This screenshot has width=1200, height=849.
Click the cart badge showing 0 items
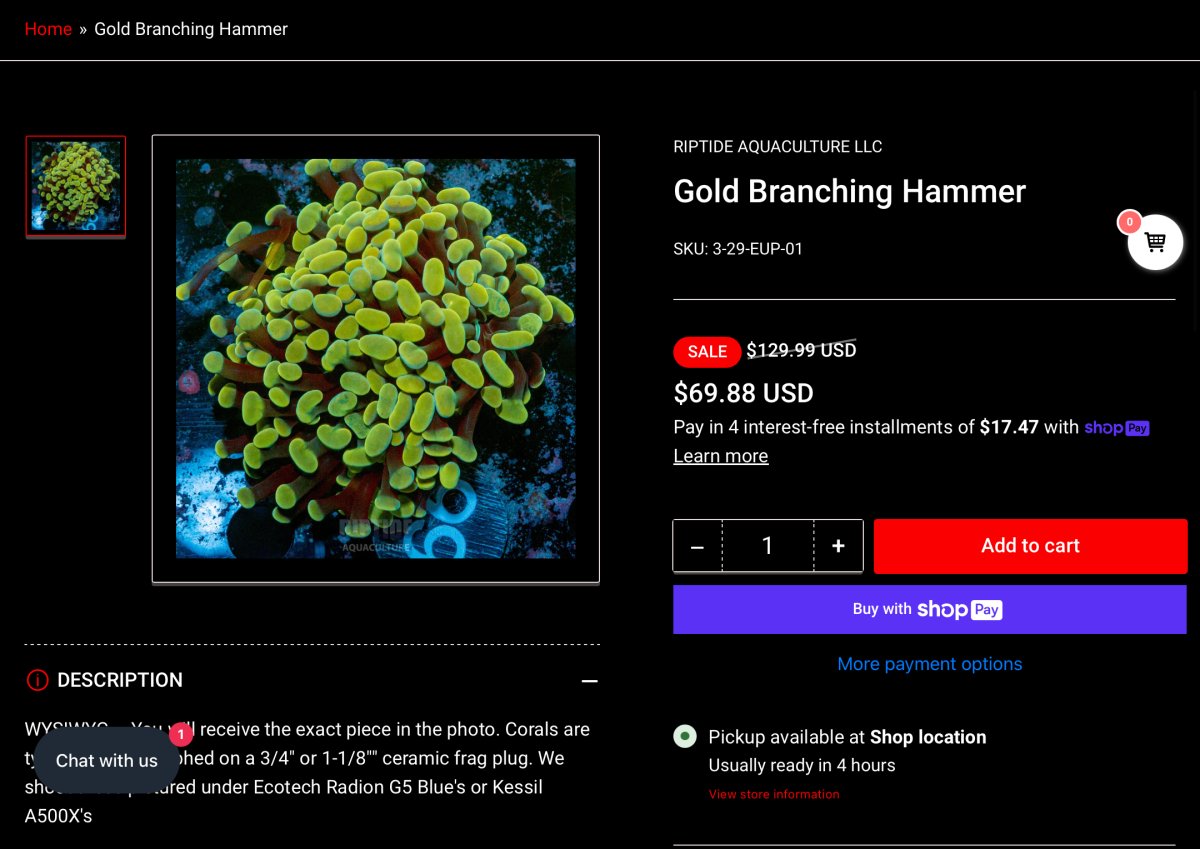(x=1129, y=221)
